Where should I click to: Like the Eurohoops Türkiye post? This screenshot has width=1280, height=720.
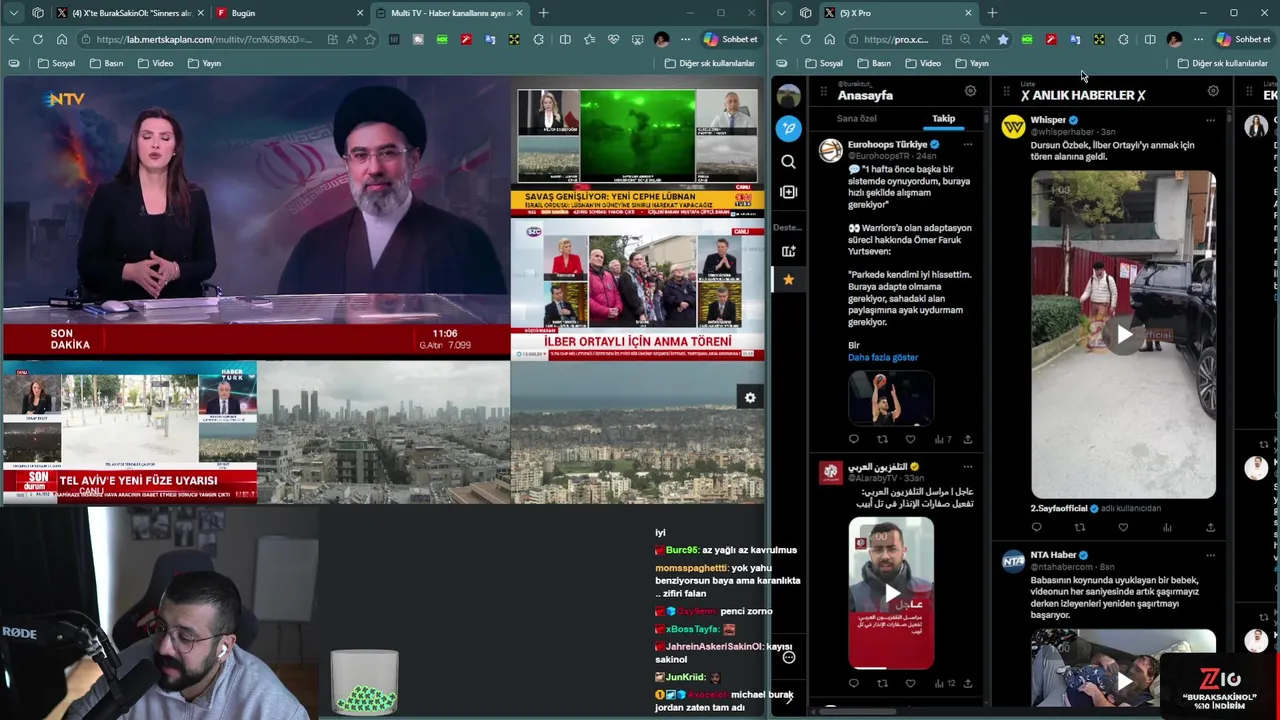910,439
